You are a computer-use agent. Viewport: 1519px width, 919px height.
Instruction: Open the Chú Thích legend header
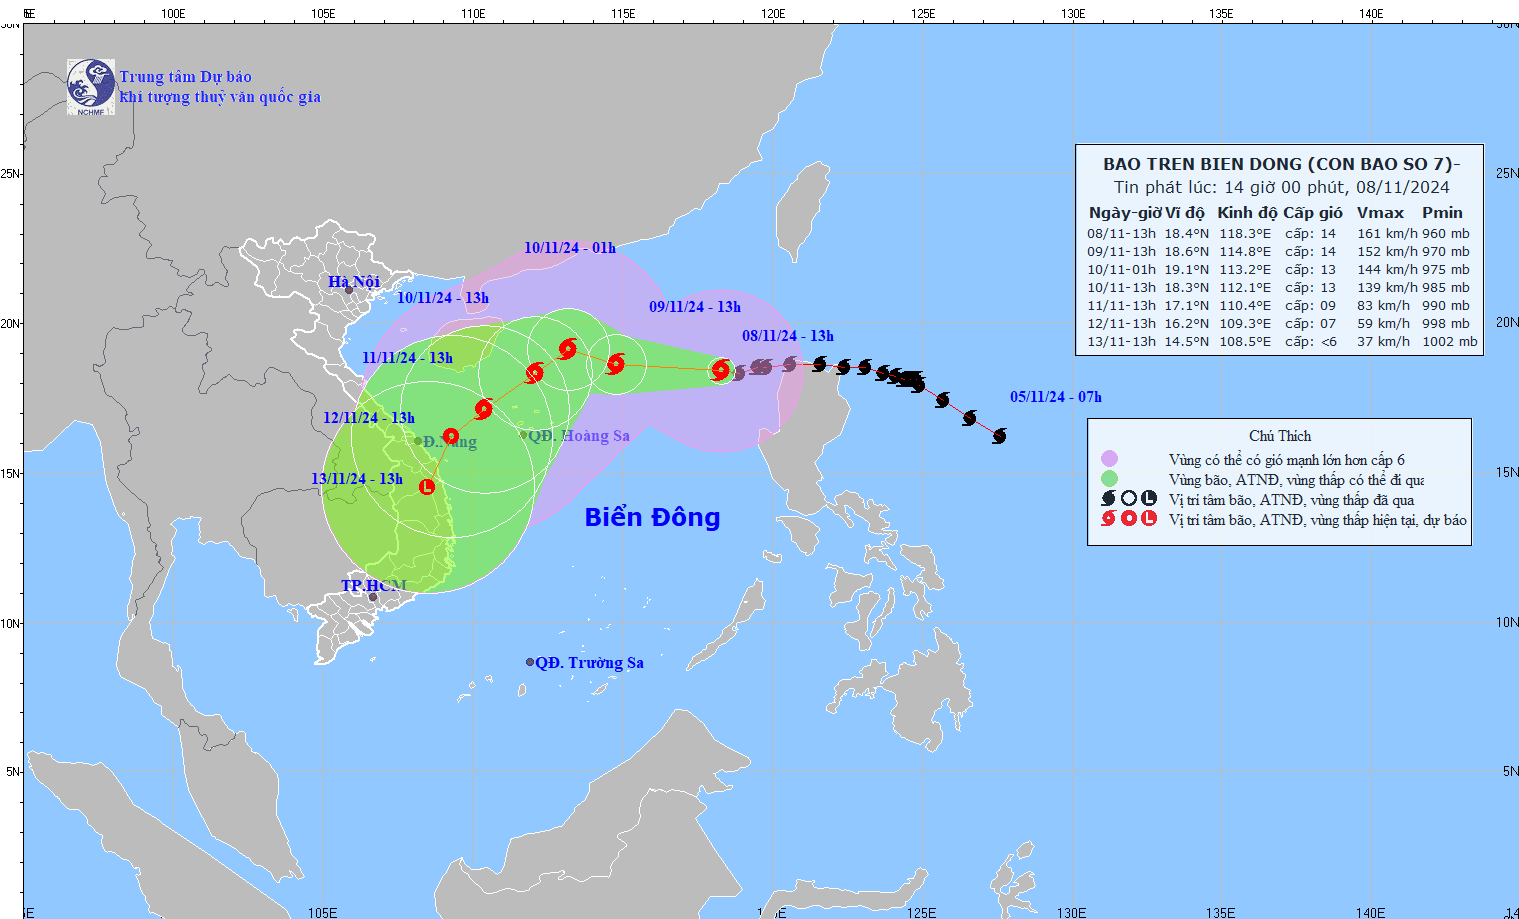click(1279, 435)
